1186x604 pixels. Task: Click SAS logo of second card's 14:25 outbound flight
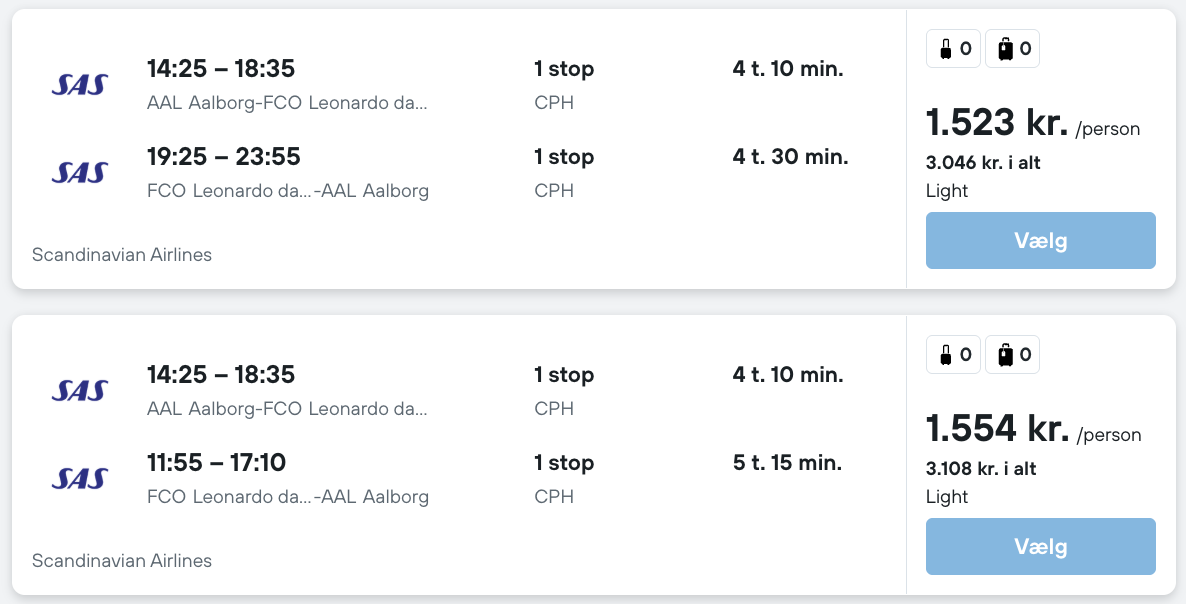click(x=79, y=391)
